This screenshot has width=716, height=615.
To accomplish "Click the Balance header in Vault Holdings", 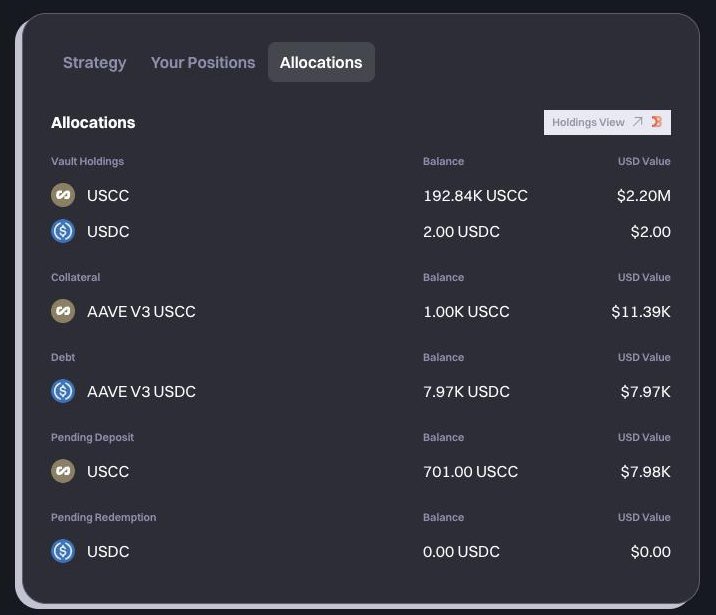I will (443, 161).
